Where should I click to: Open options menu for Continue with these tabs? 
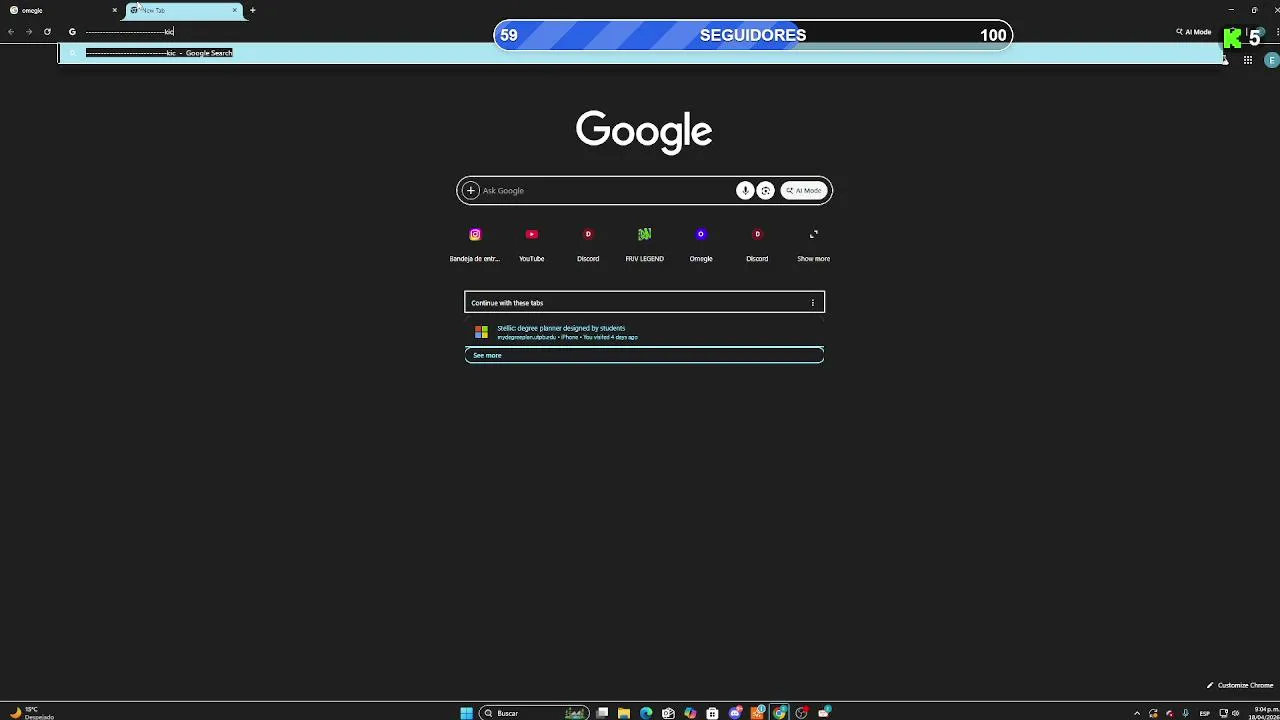point(812,303)
